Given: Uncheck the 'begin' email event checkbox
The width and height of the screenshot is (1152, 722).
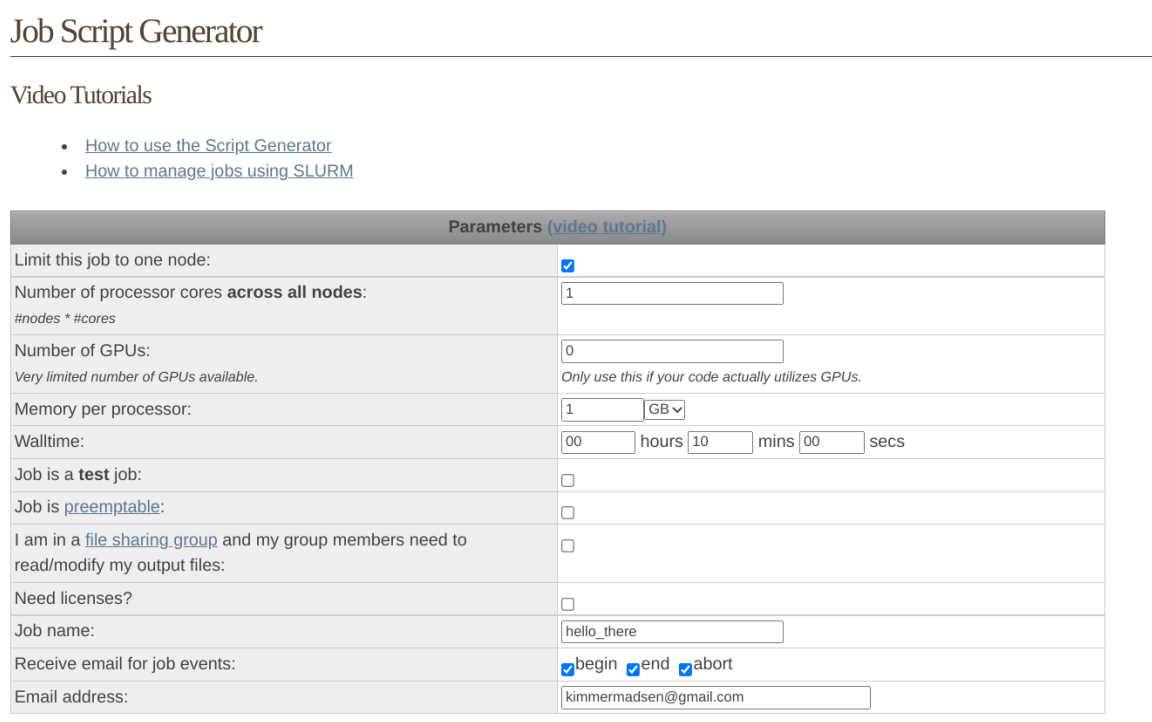Looking at the screenshot, I should coord(567,669).
